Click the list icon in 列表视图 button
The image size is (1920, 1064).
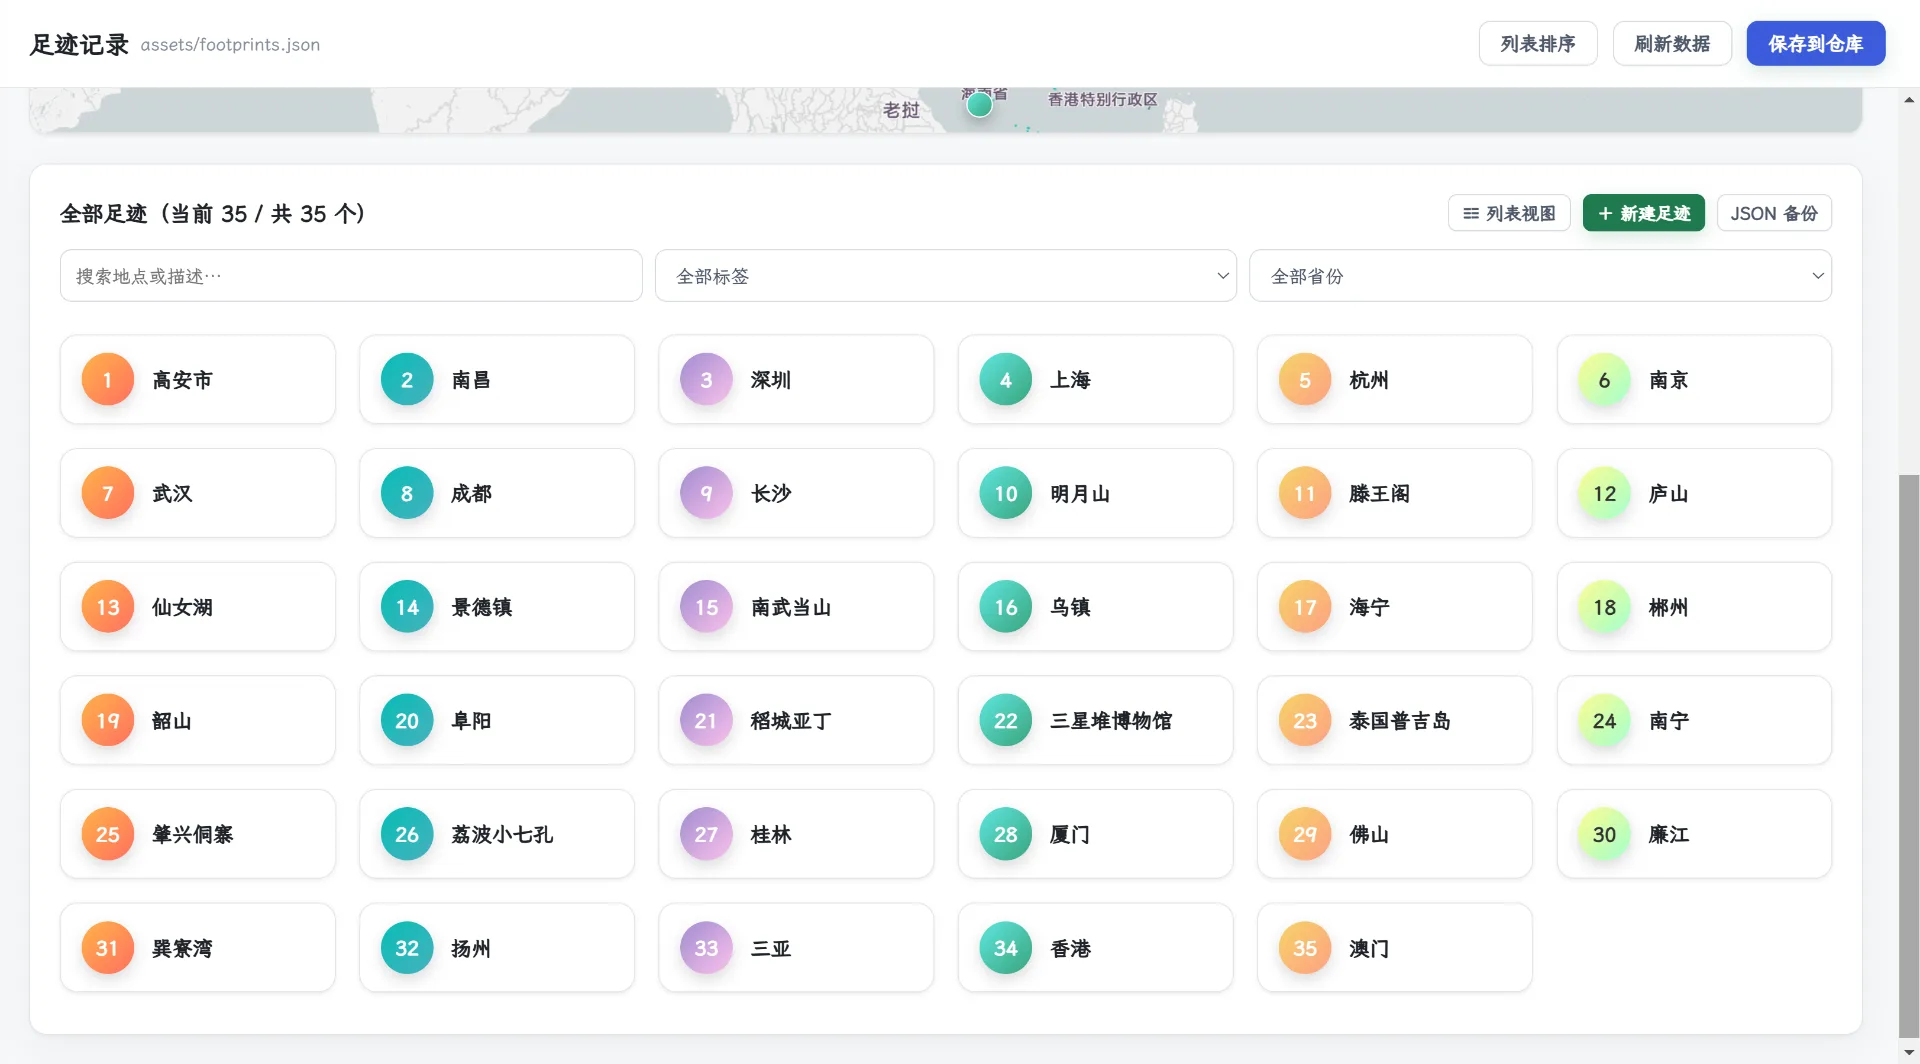tap(1471, 213)
